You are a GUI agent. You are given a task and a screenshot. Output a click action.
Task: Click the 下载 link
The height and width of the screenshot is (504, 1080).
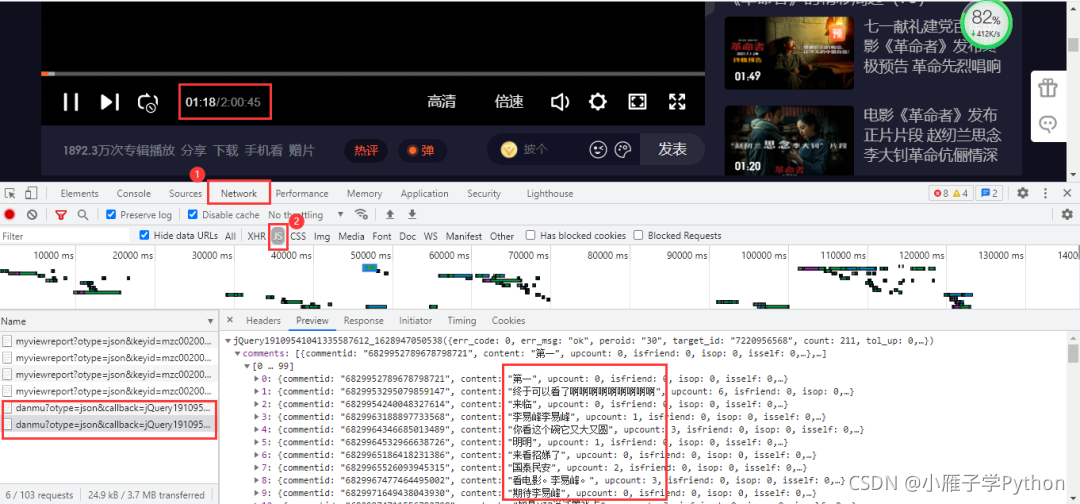(225, 150)
